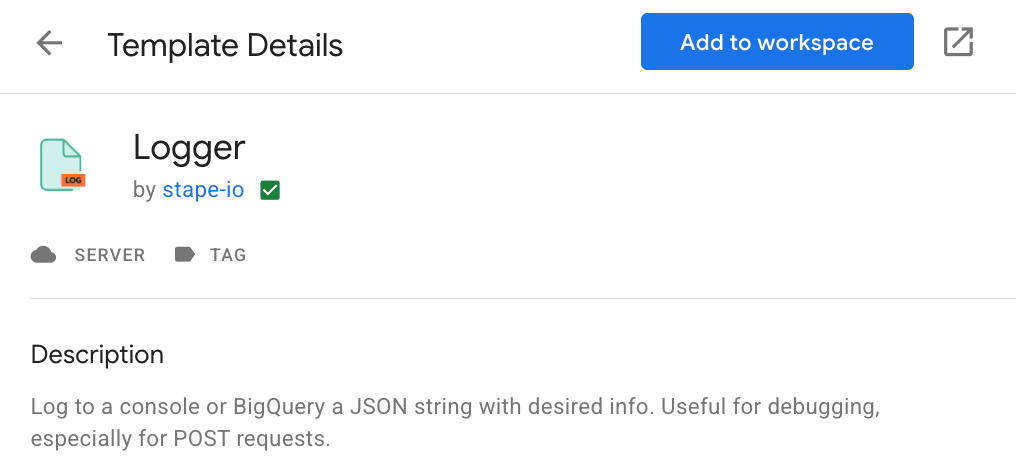Click the Template Details header title
1016x468 pixels.
click(225, 45)
